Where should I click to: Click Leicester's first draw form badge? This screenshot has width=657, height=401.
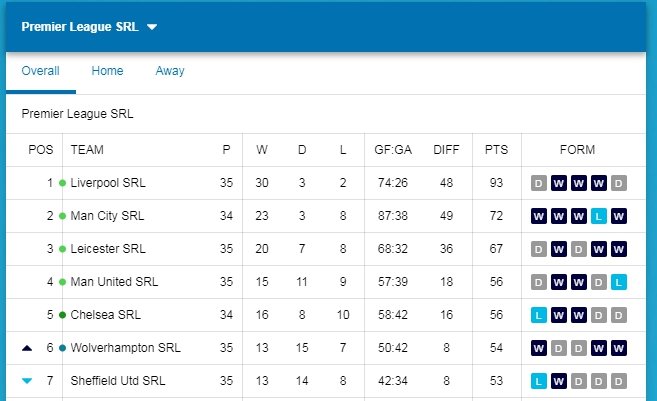coord(539,249)
